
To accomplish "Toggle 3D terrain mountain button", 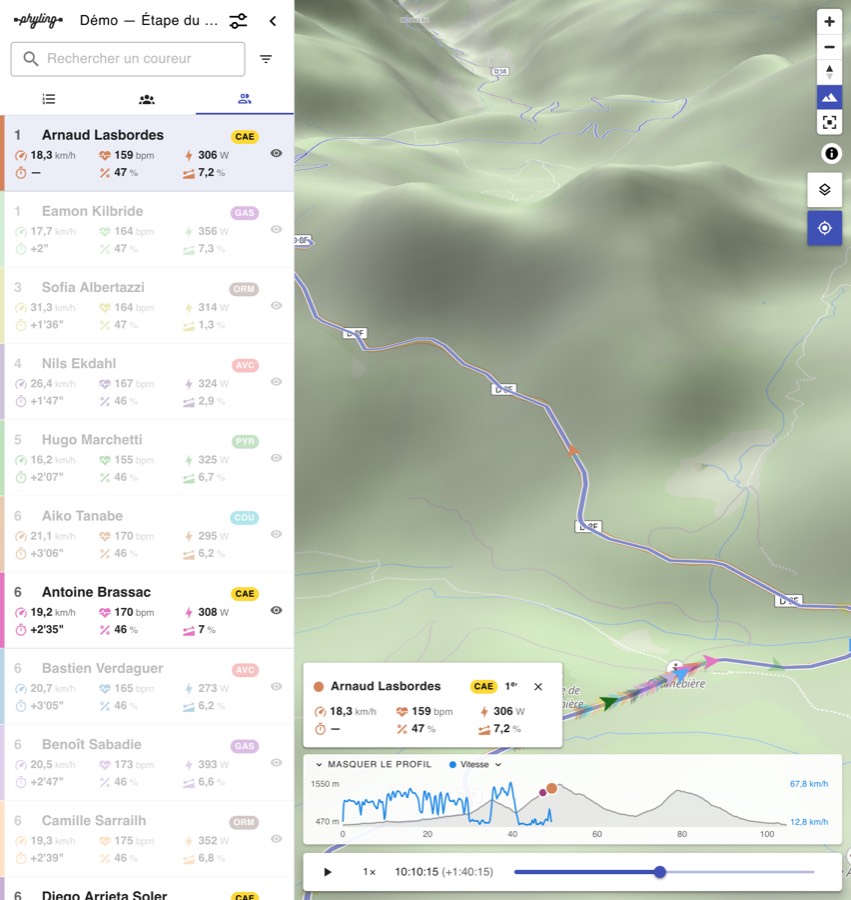I will (829, 97).
